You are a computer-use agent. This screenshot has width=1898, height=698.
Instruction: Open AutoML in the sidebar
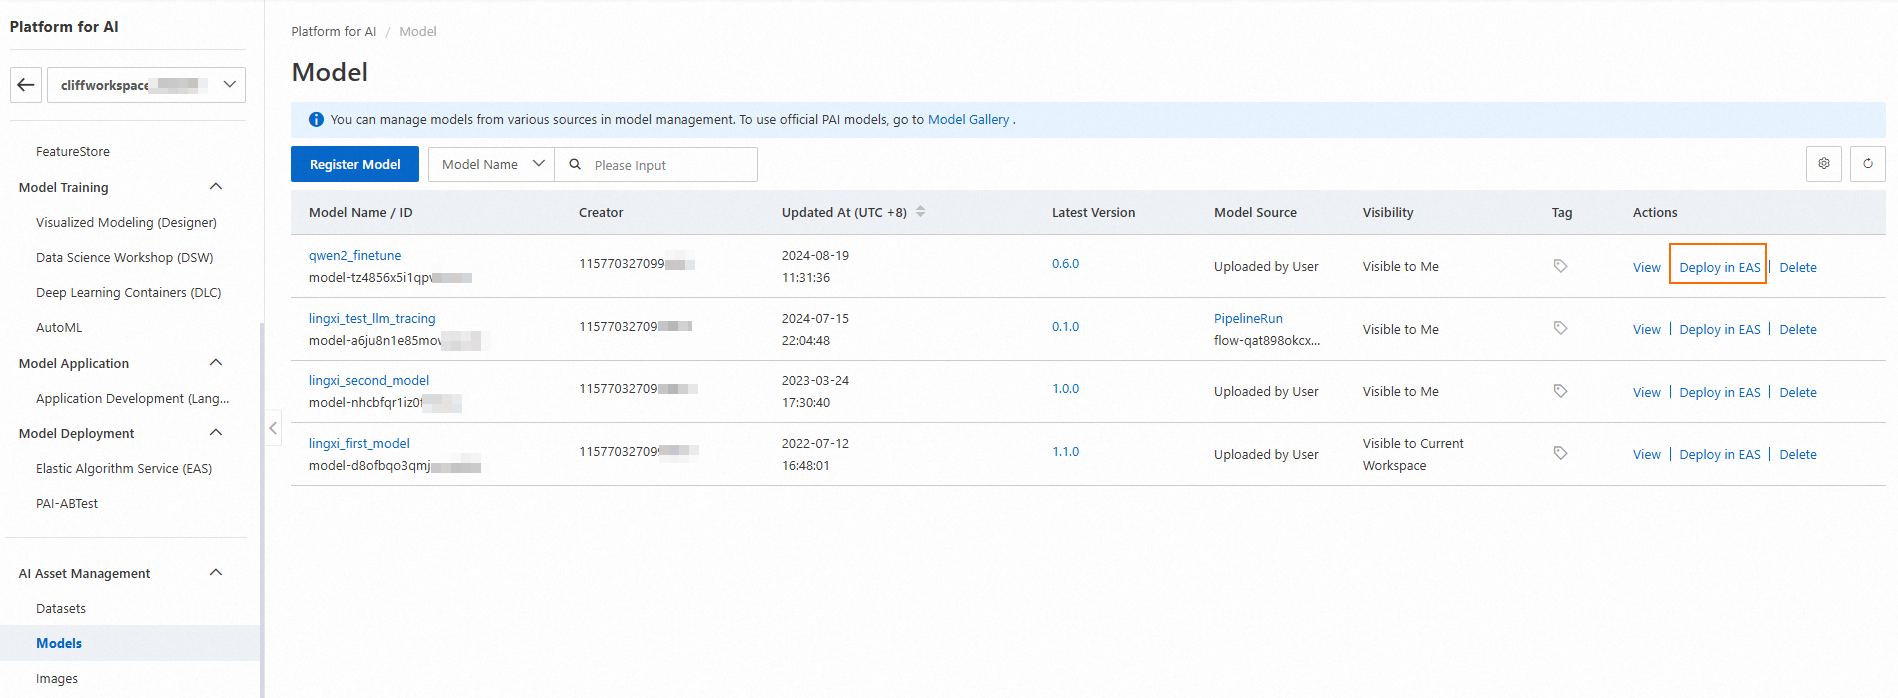click(x=59, y=328)
